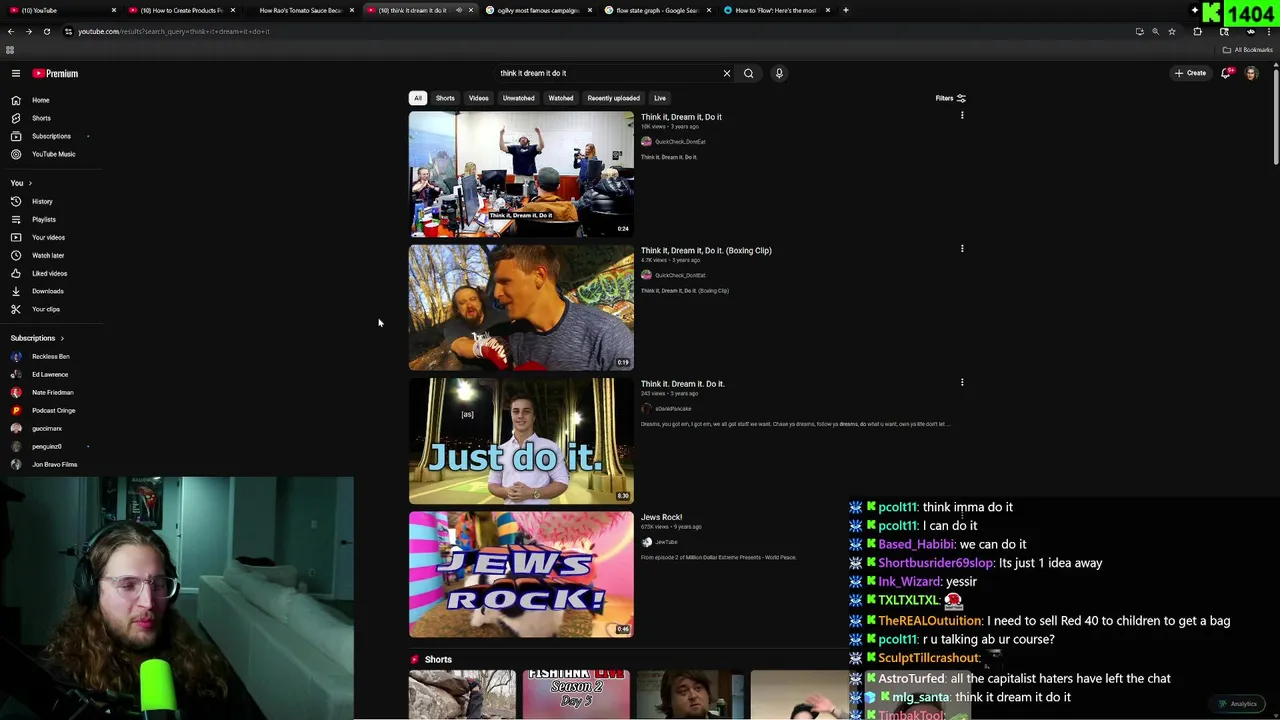Start voice search with the microphone
The width and height of the screenshot is (1280, 720).
[779, 73]
